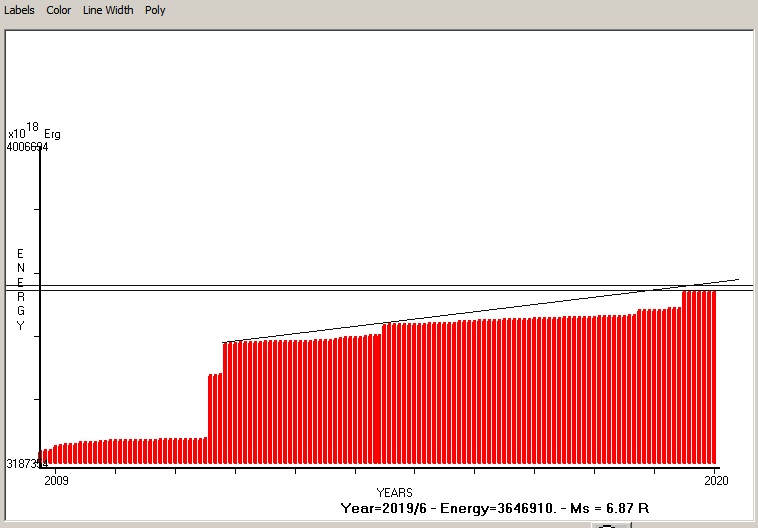The height and width of the screenshot is (528, 758).
Task: Click the right end of the diagonal trend line
Action: pyautogui.click(x=737, y=280)
